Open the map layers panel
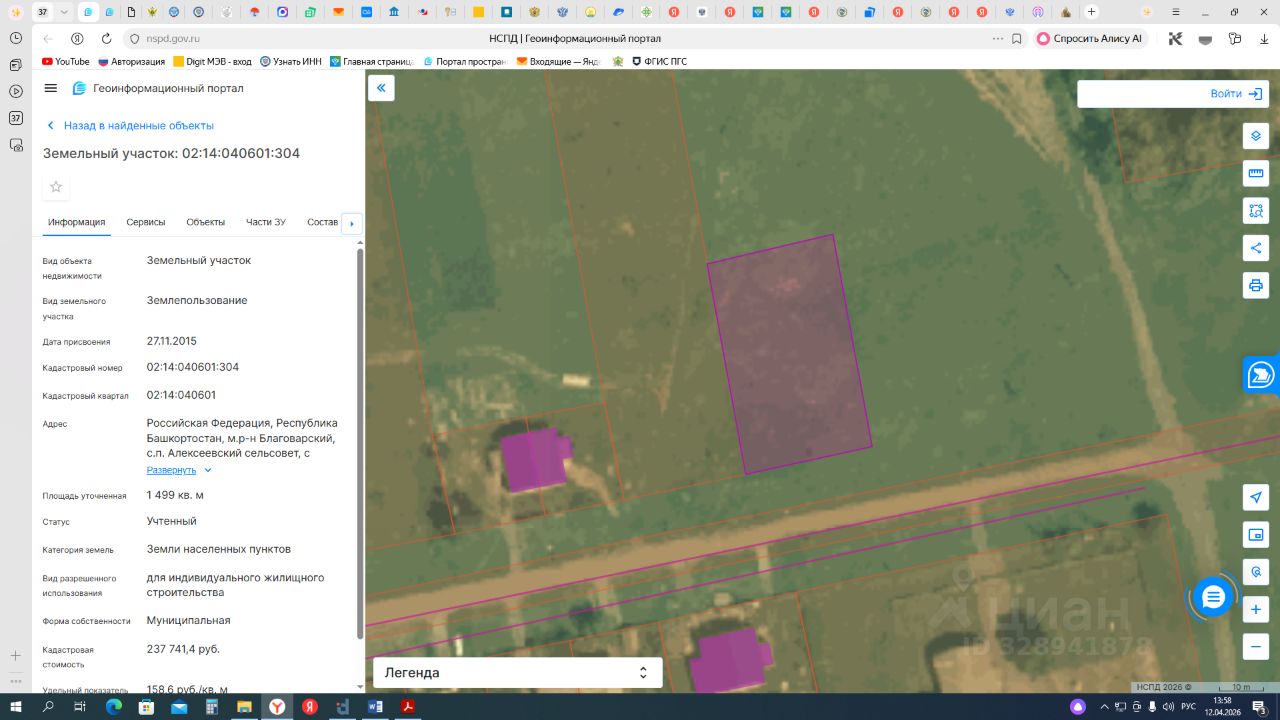This screenshot has width=1280, height=720. [1256, 136]
